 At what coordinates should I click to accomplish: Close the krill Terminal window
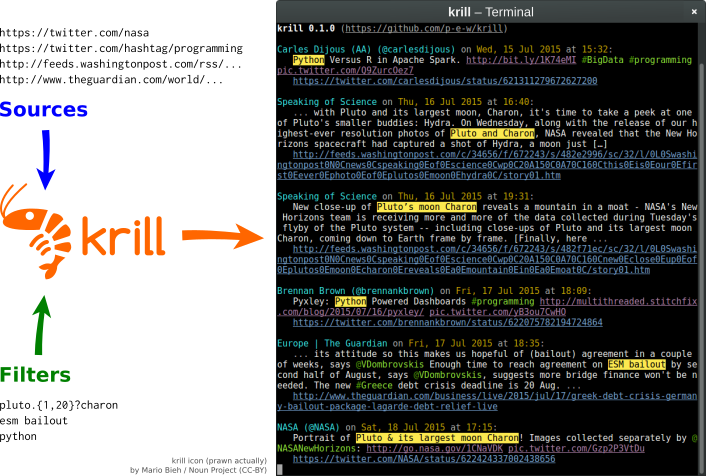coord(694,12)
